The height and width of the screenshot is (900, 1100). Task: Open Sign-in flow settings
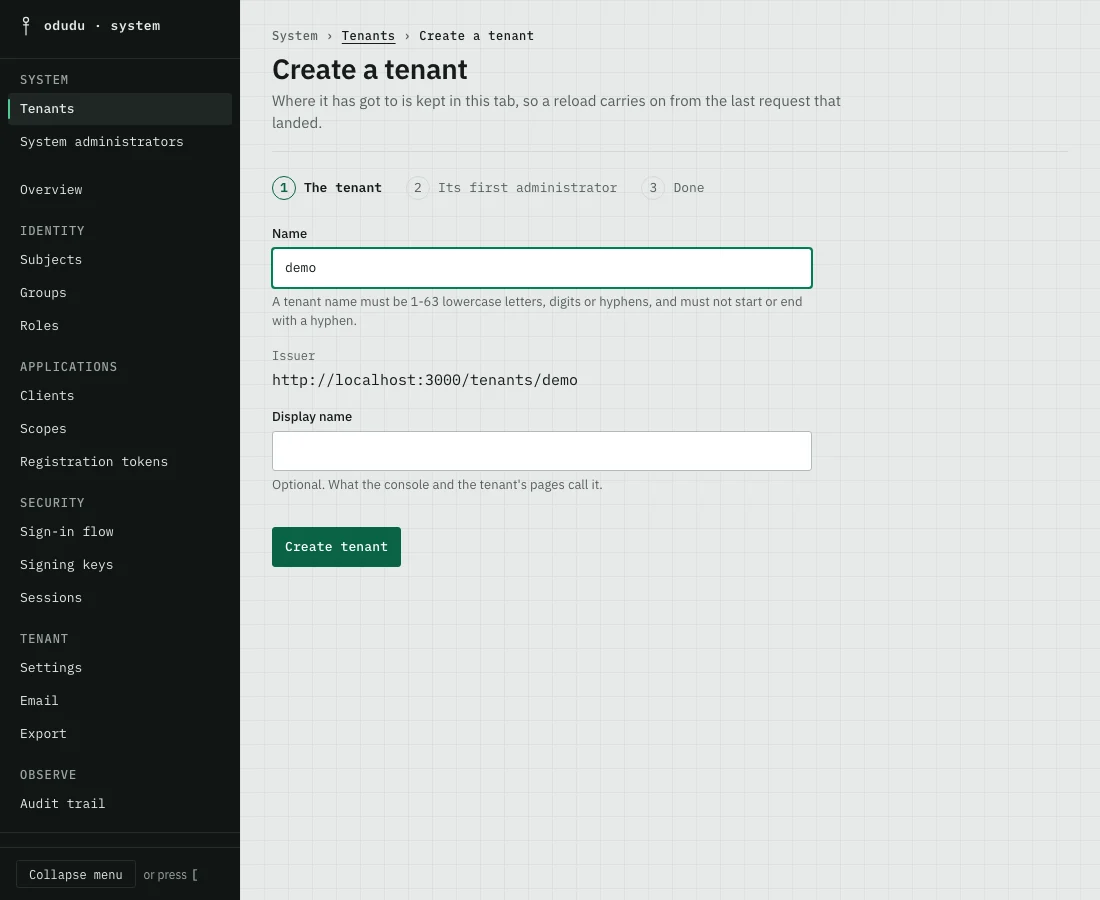pos(120,532)
